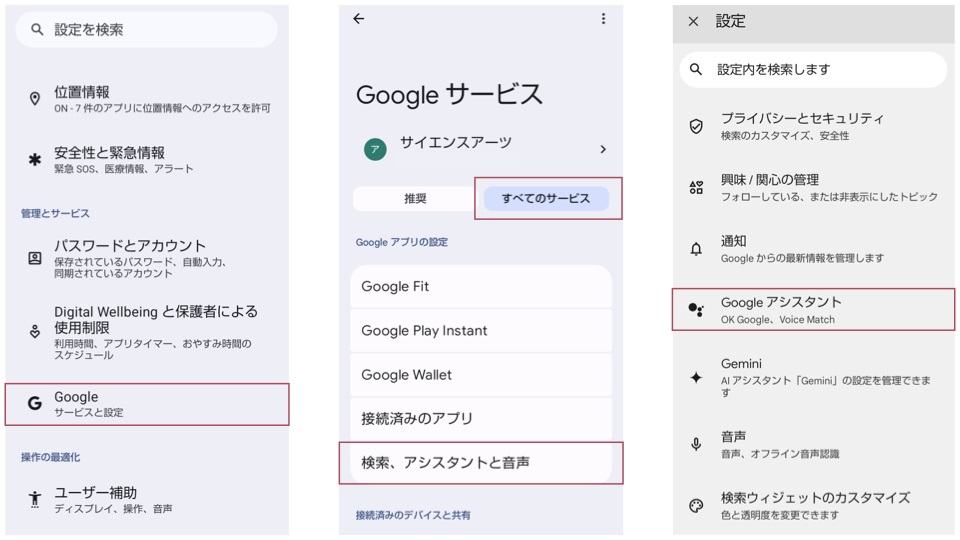The image size is (960, 540).
Task: Open Google サービスと設定 entry
Action: pyautogui.click(x=147, y=404)
